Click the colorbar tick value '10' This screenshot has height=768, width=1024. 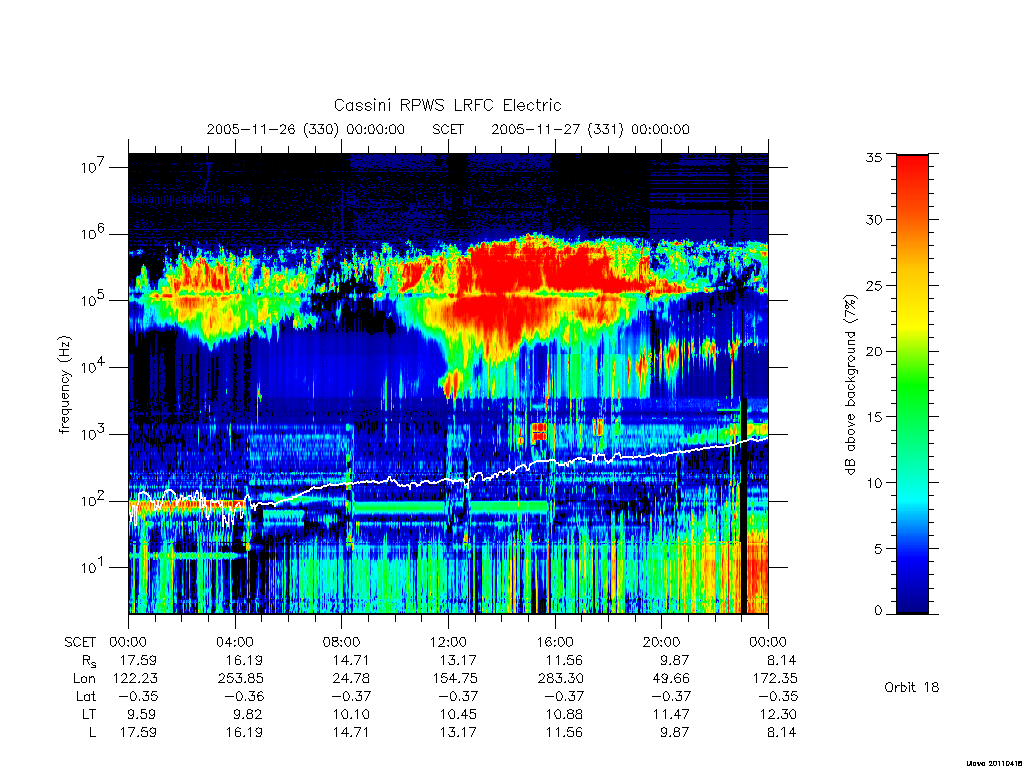pos(873,483)
